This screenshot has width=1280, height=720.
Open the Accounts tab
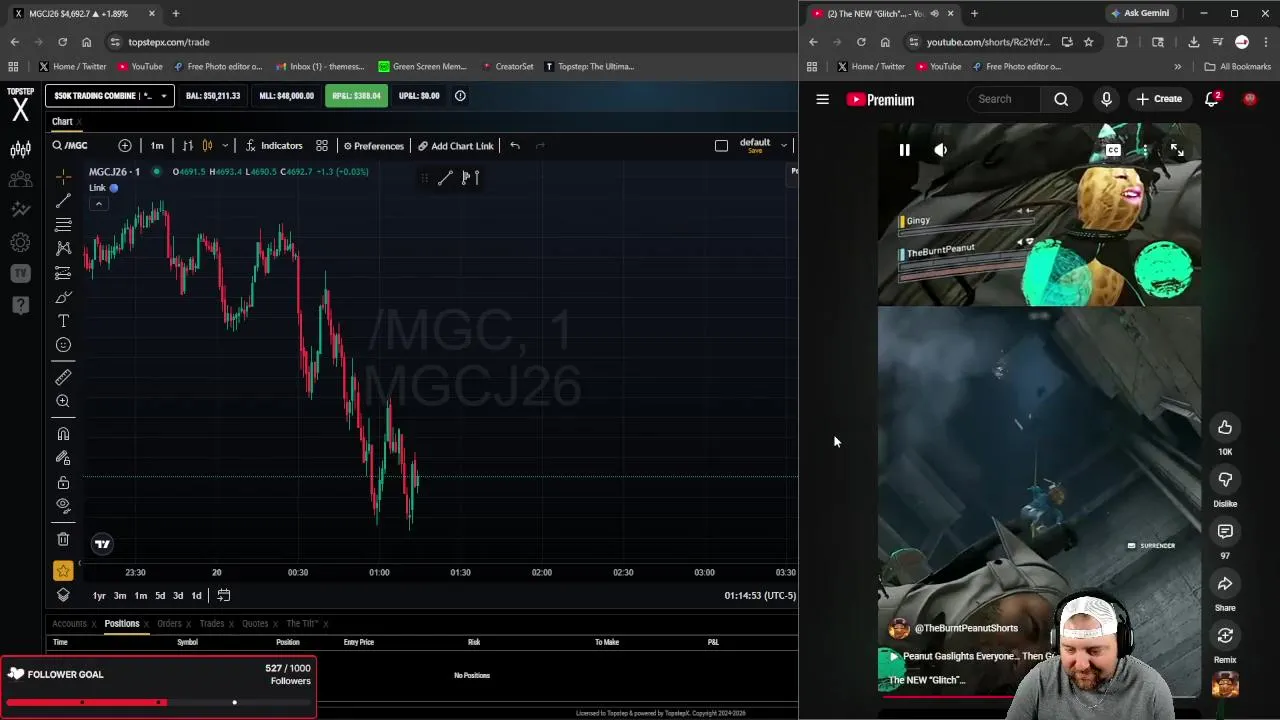[70, 624]
